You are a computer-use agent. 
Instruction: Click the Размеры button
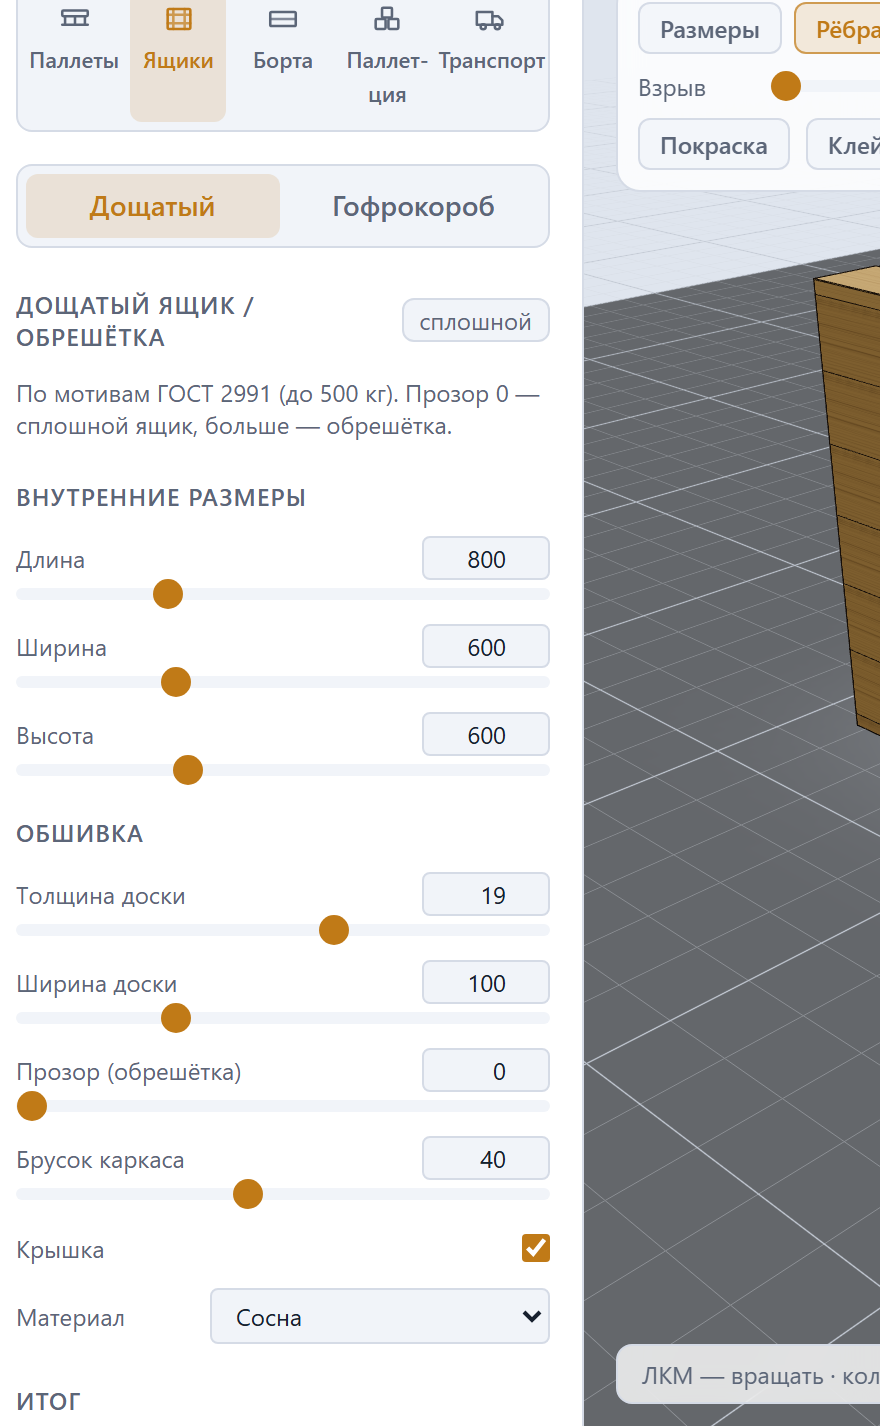pyautogui.click(x=710, y=29)
